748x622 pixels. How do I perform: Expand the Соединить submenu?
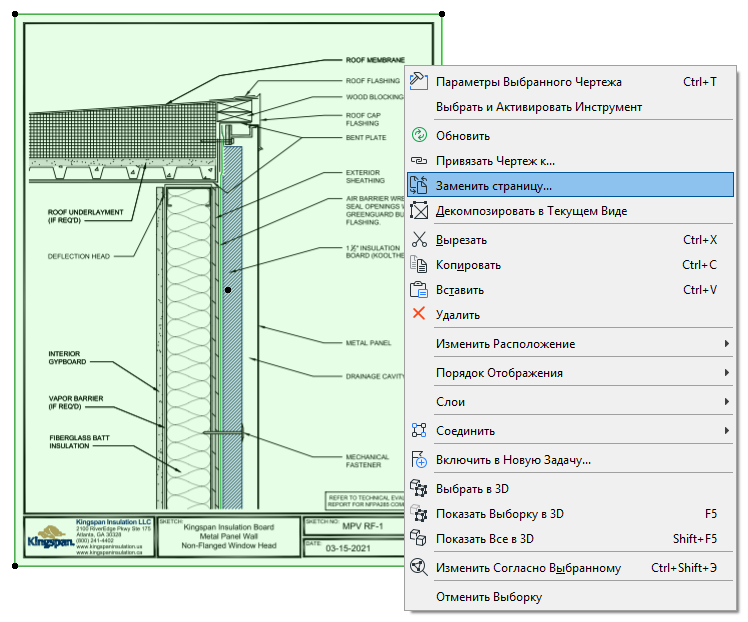[x=726, y=431]
